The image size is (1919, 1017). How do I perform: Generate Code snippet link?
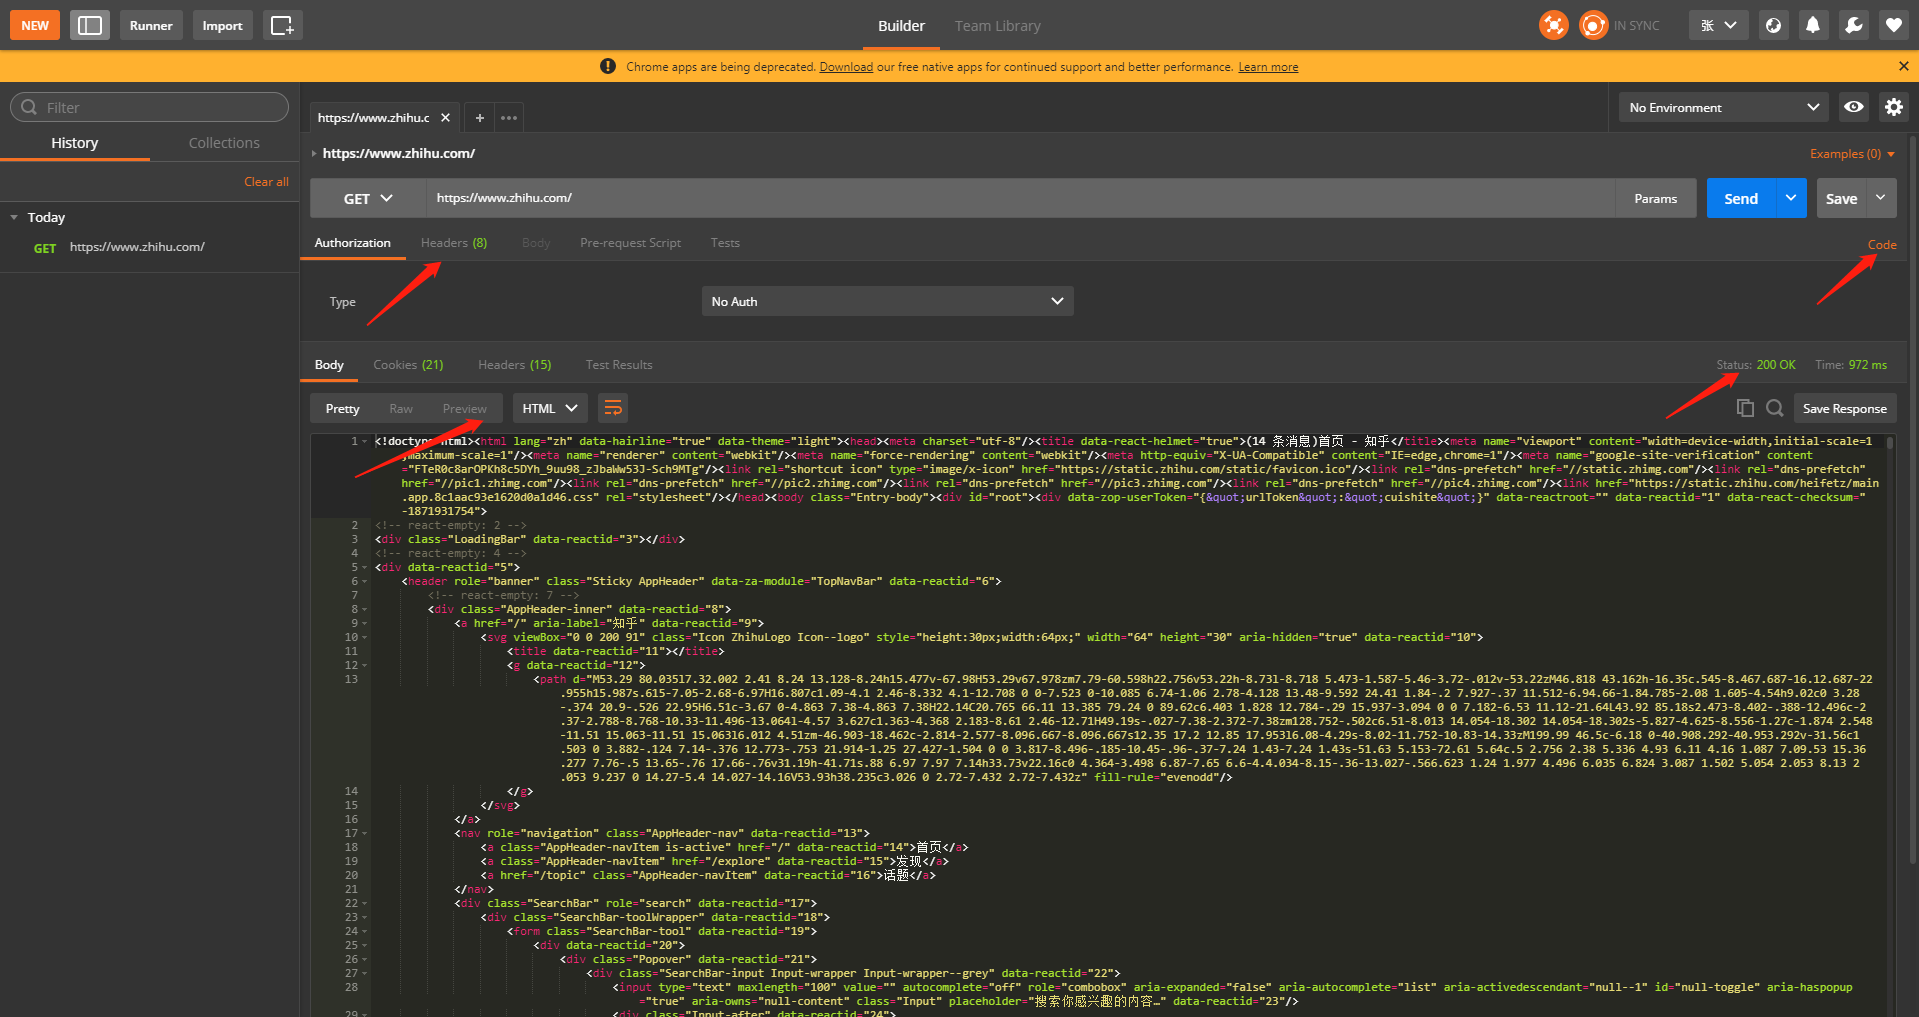[x=1882, y=244]
